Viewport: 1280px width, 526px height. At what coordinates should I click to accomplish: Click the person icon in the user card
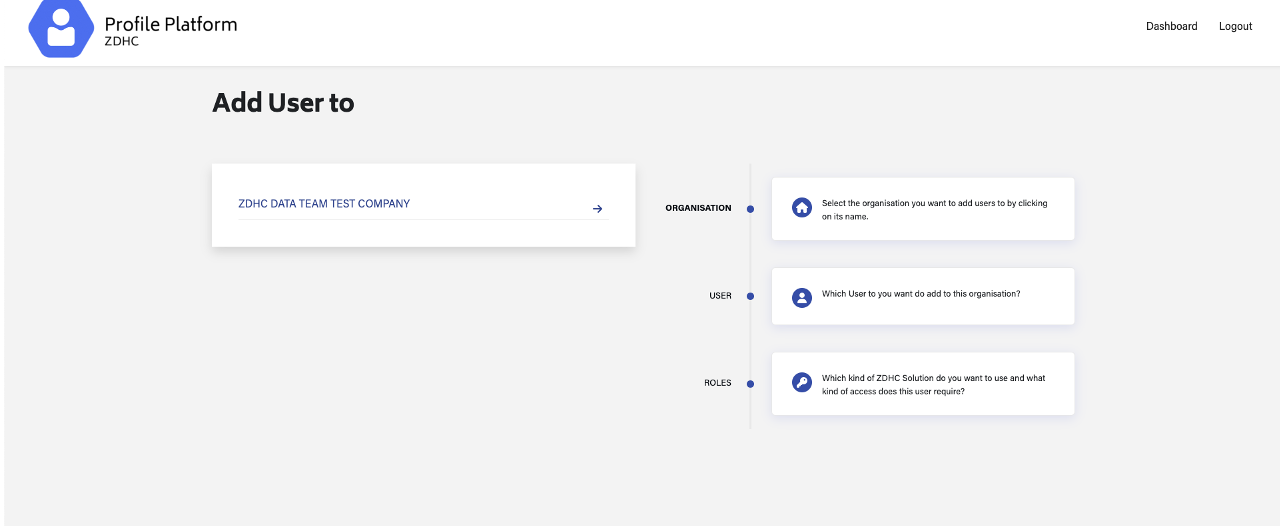pyautogui.click(x=801, y=297)
